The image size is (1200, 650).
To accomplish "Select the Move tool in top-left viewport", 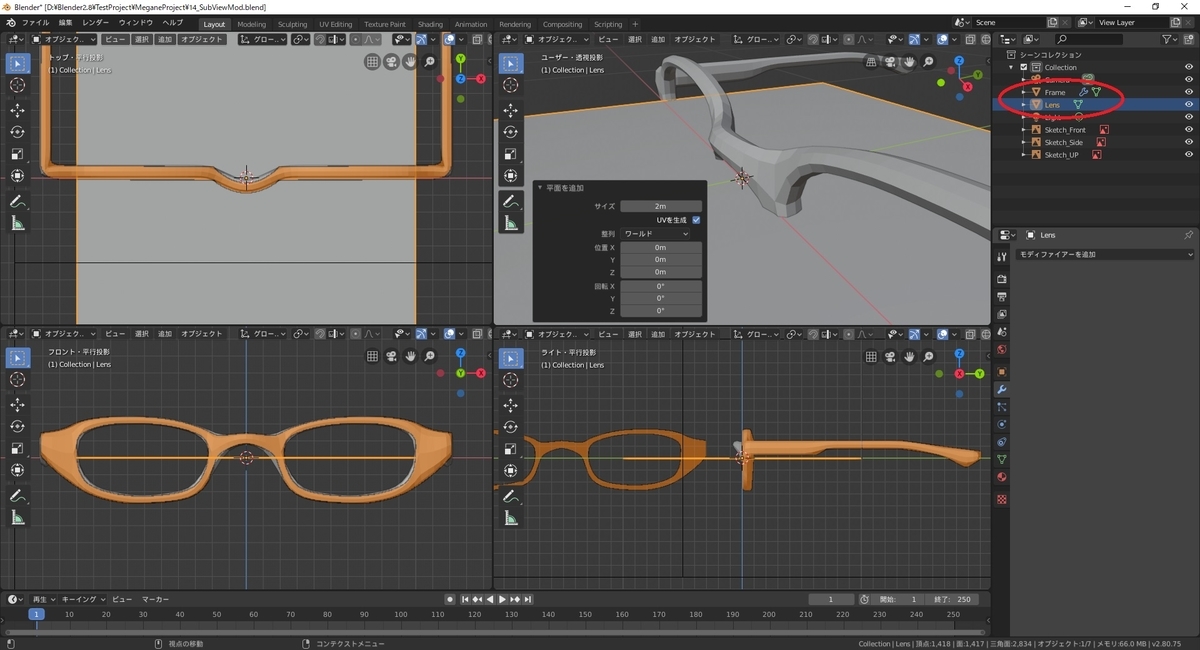I will pos(17,110).
